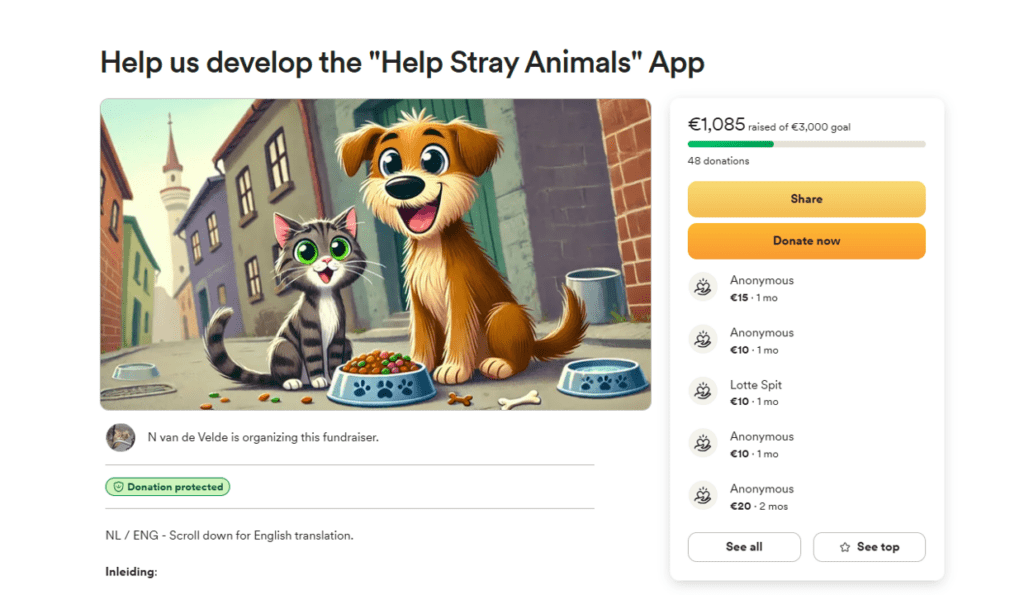Click the Anonymous donor icon below Lotte Spit
1024x595 pixels.
[x=704, y=443]
